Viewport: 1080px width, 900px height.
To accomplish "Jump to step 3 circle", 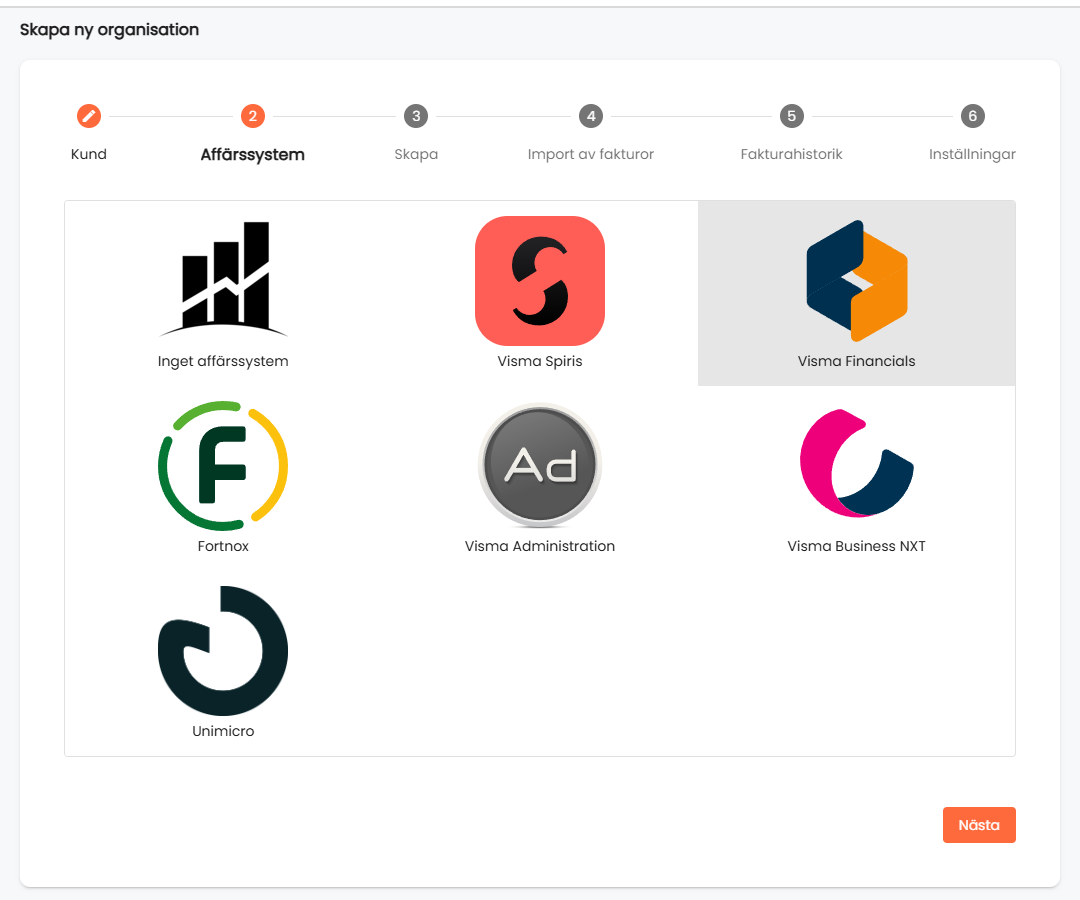I will pyautogui.click(x=416, y=116).
